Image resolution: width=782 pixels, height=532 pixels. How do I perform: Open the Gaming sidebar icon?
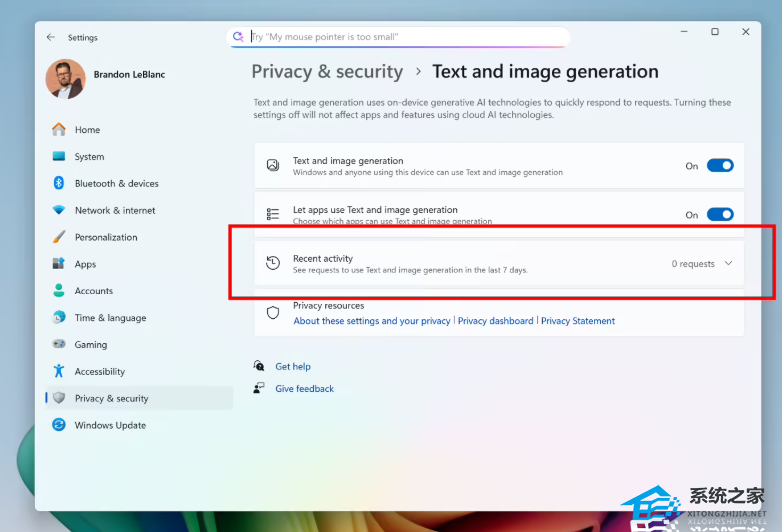click(x=59, y=345)
